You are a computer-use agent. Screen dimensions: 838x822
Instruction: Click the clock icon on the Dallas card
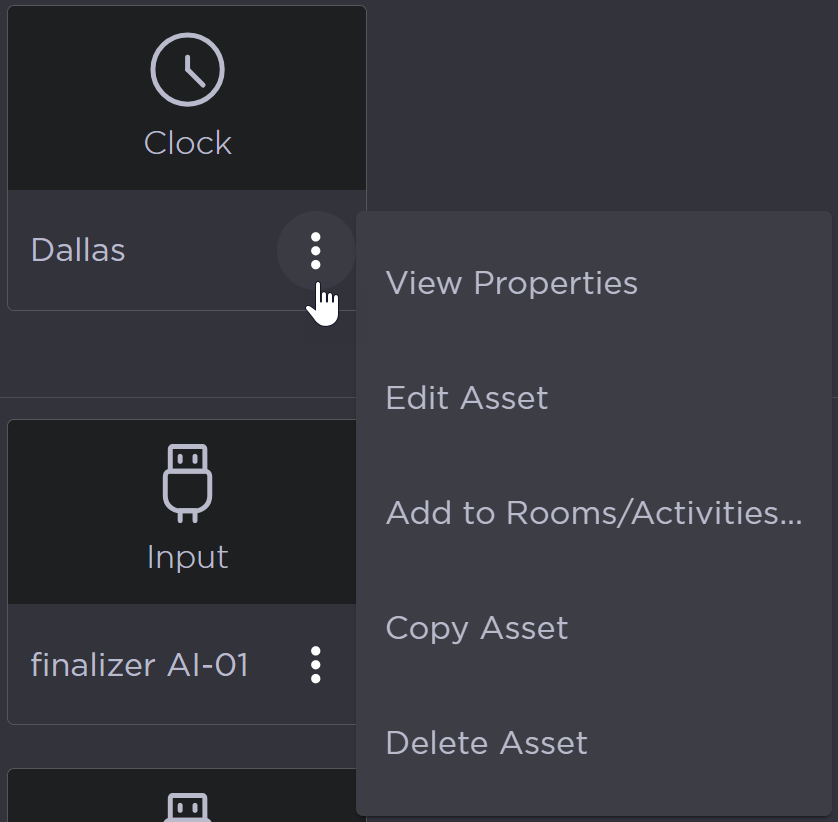(x=187, y=70)
